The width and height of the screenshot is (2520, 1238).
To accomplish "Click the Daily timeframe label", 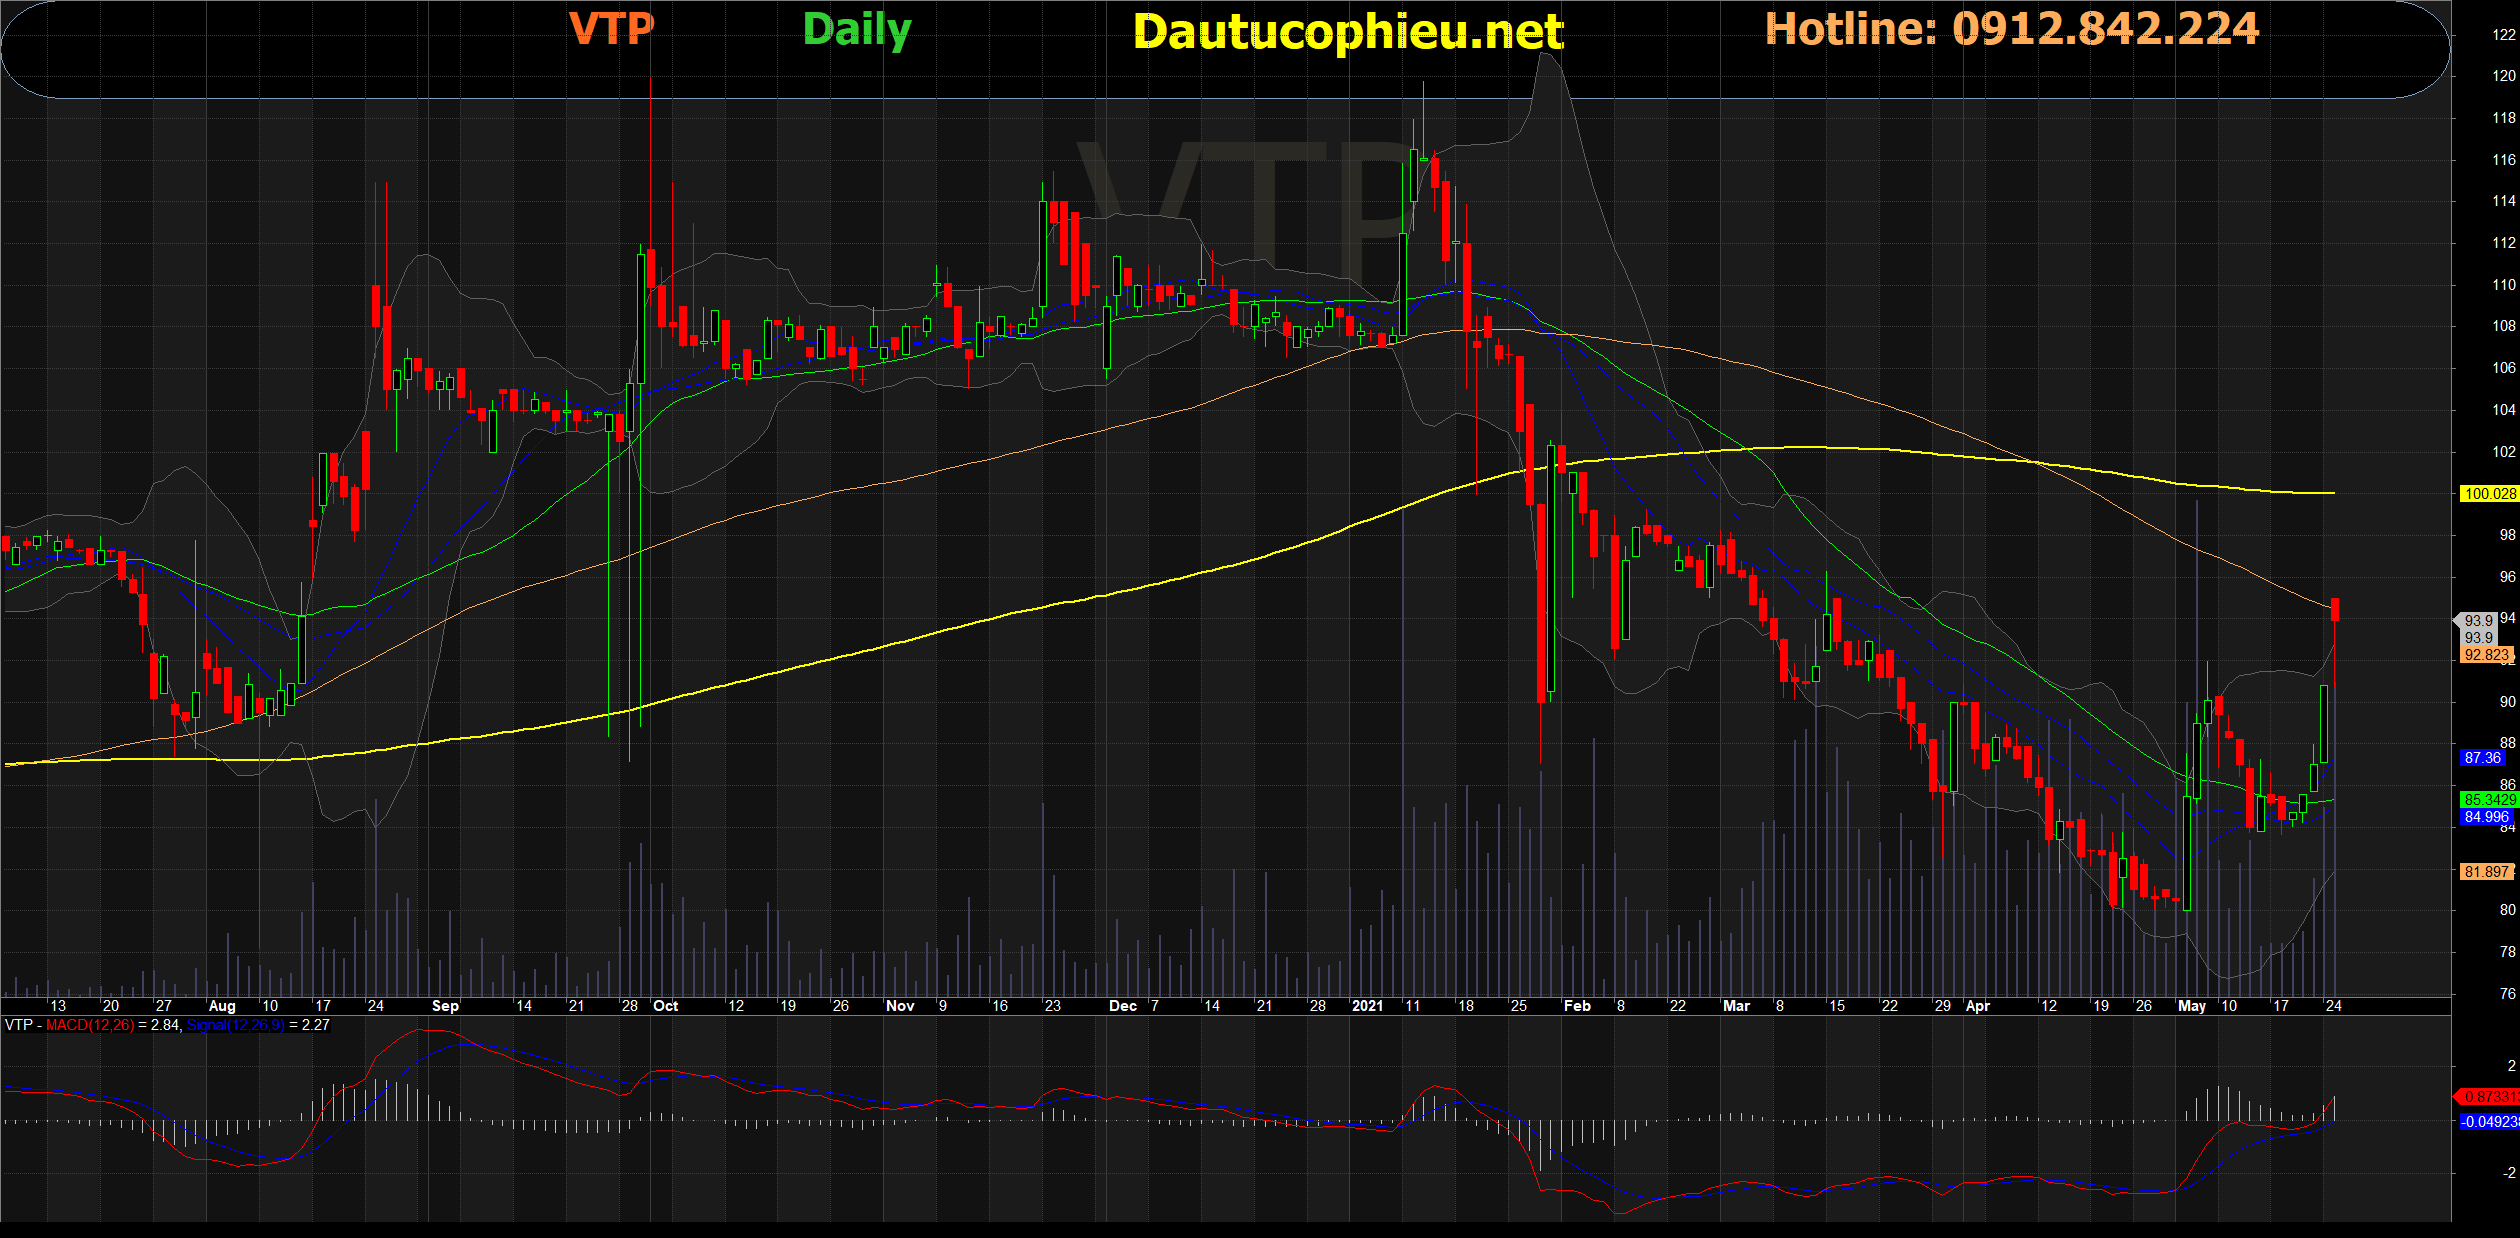I will [x=857, y=30].
